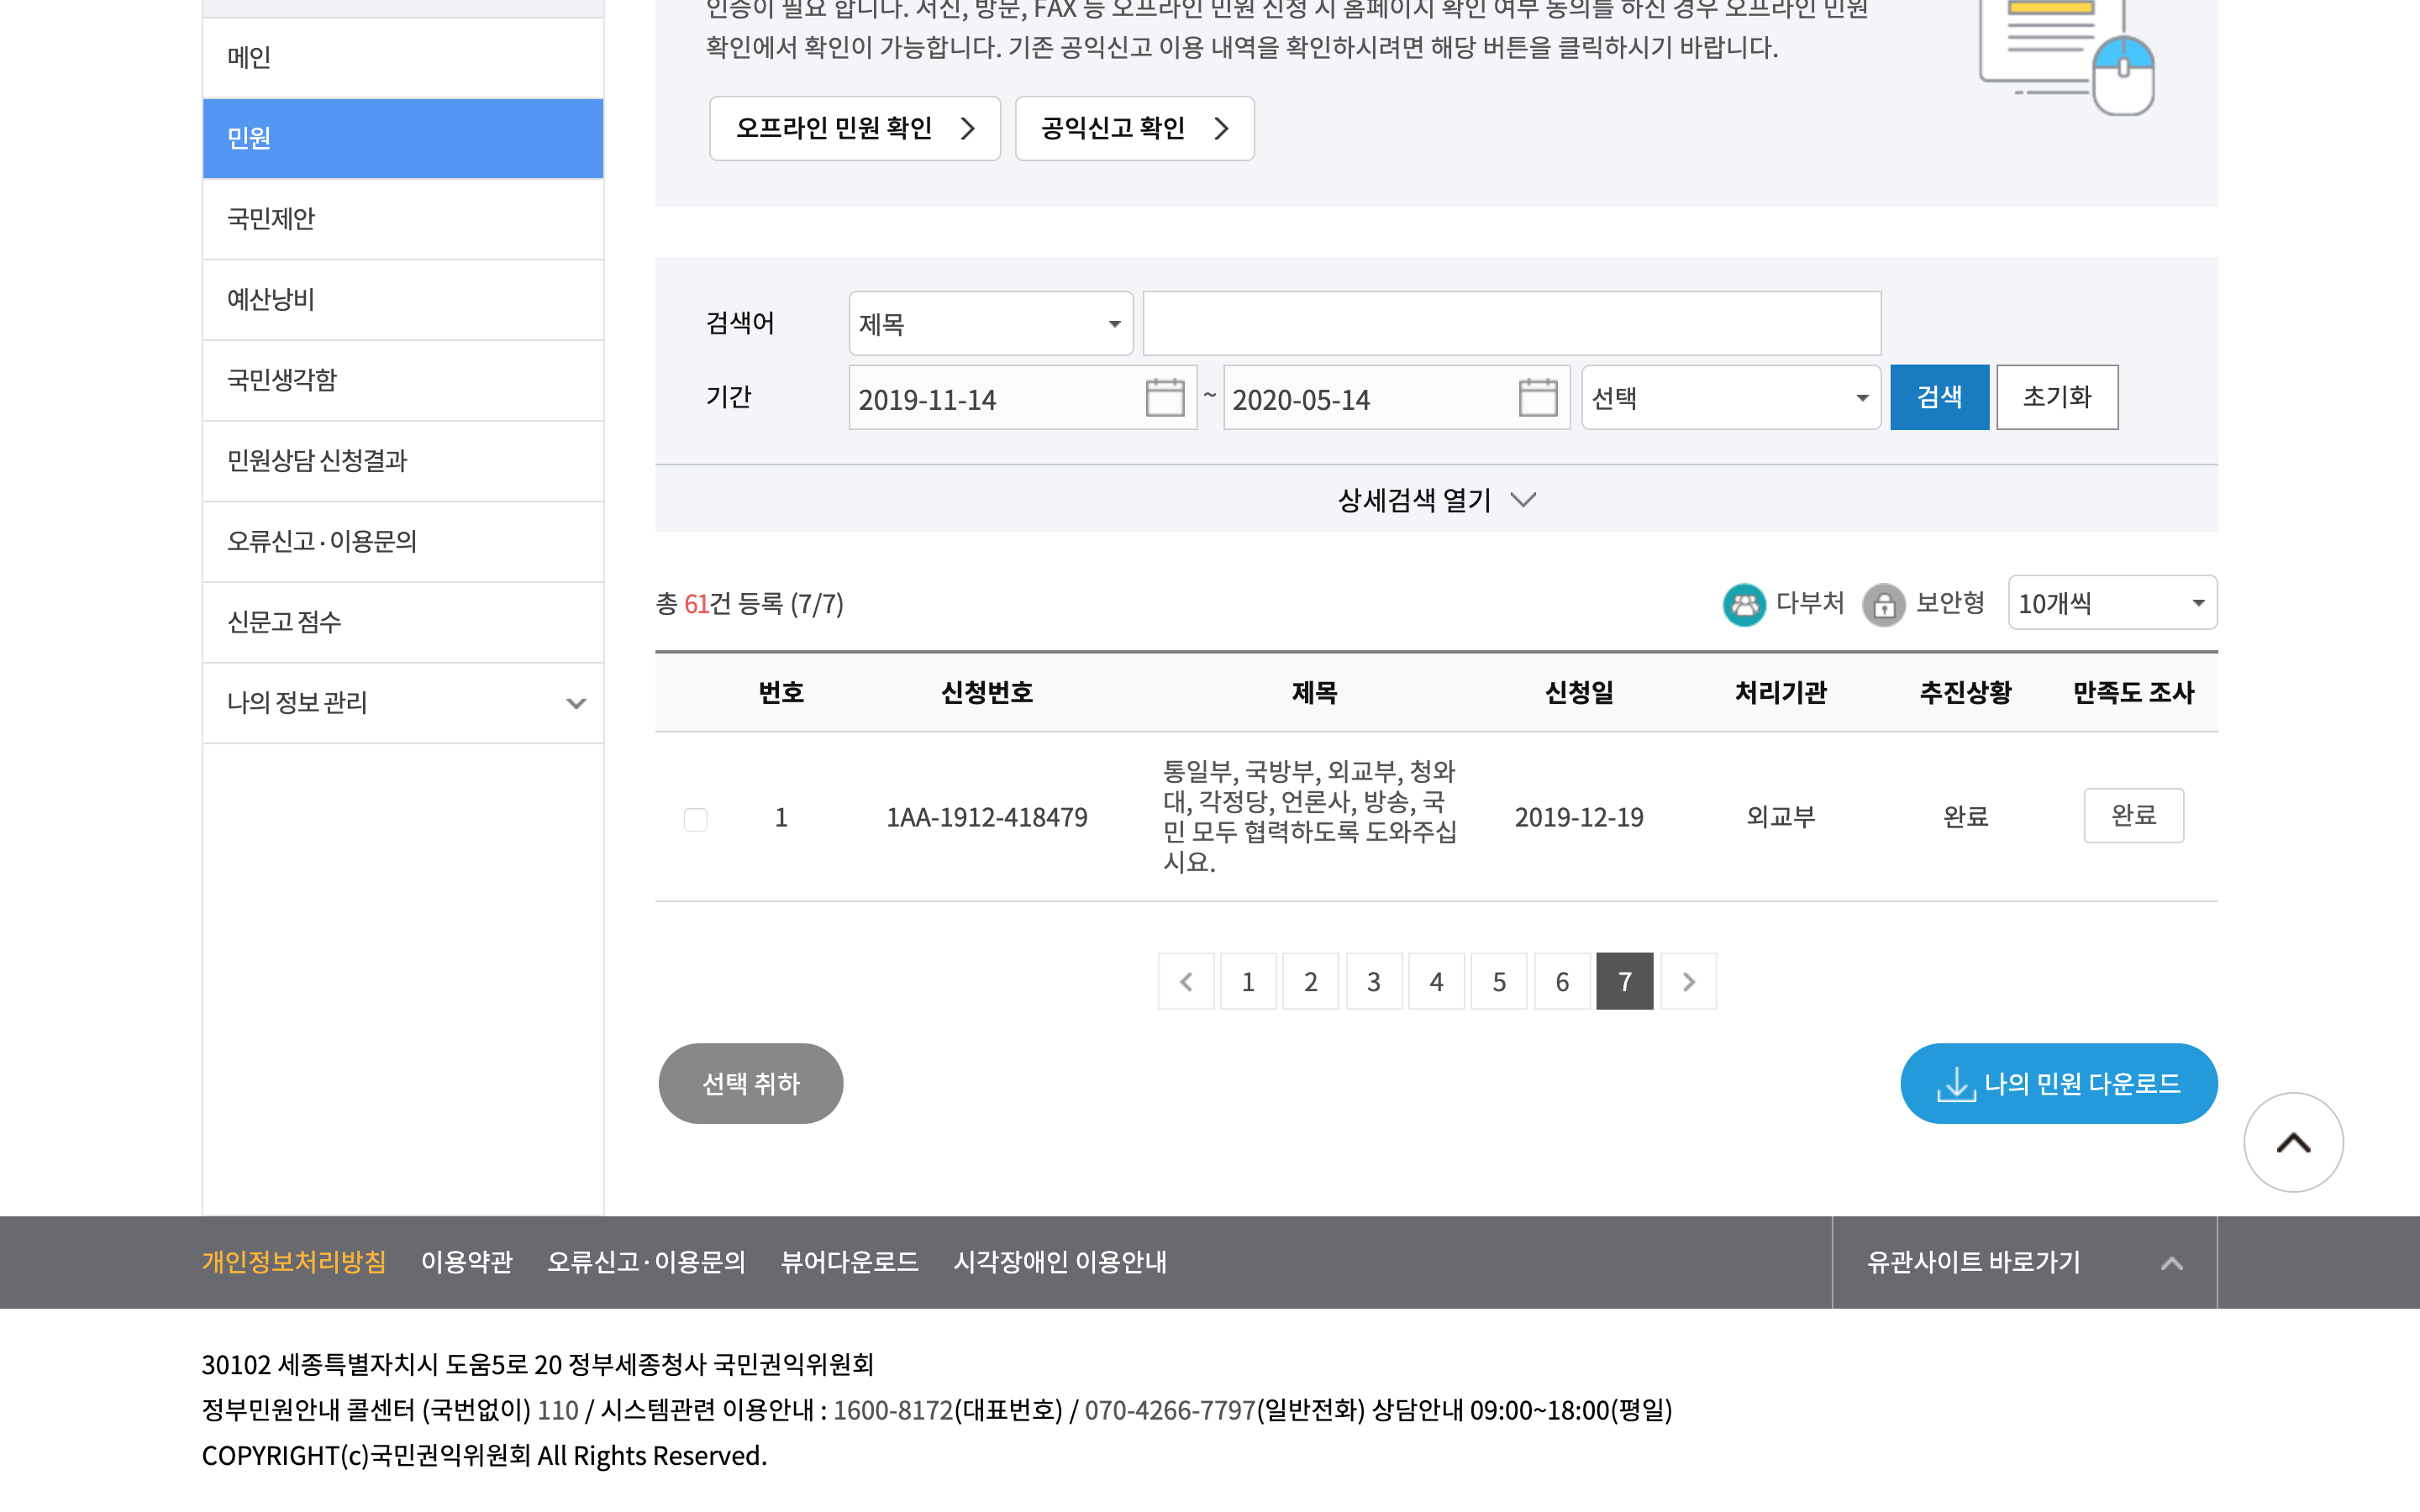Screen dimensions: 2420x1512
Task: Open the 메인 sidebar menu
Action: click(403, 57)
